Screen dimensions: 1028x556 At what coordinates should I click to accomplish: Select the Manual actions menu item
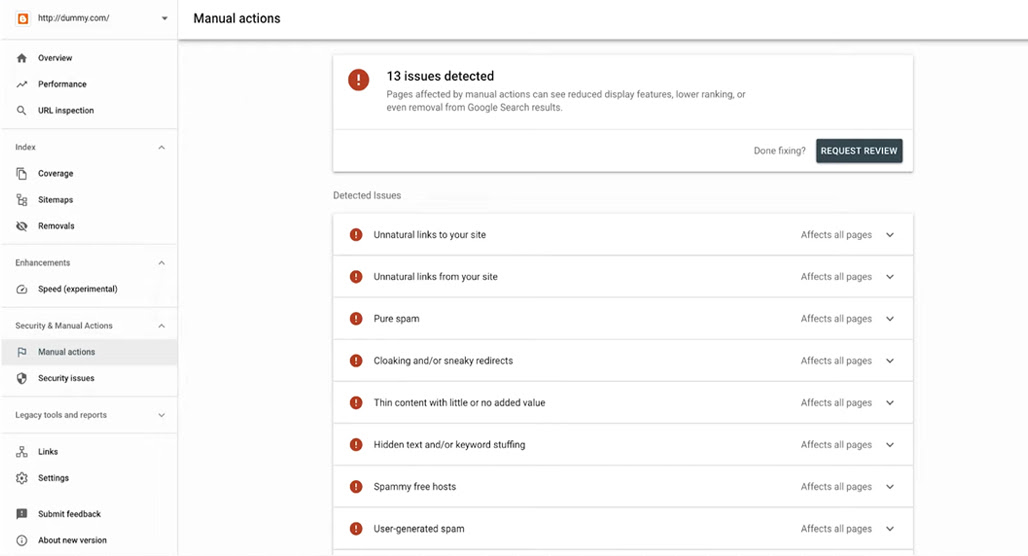pyautogui.click(x=89, y=351)
